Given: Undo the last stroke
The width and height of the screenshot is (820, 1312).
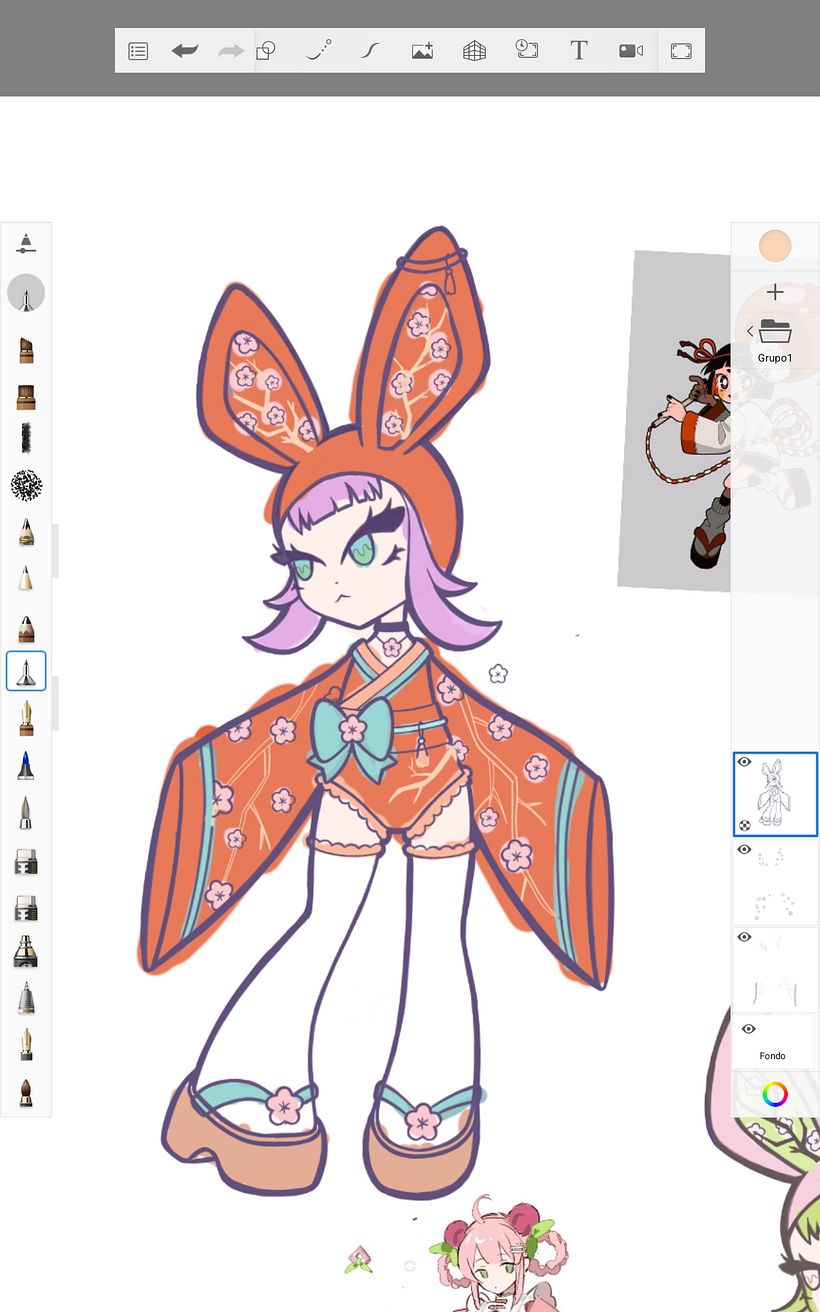Looking at the screenshot, I should 185,50.
